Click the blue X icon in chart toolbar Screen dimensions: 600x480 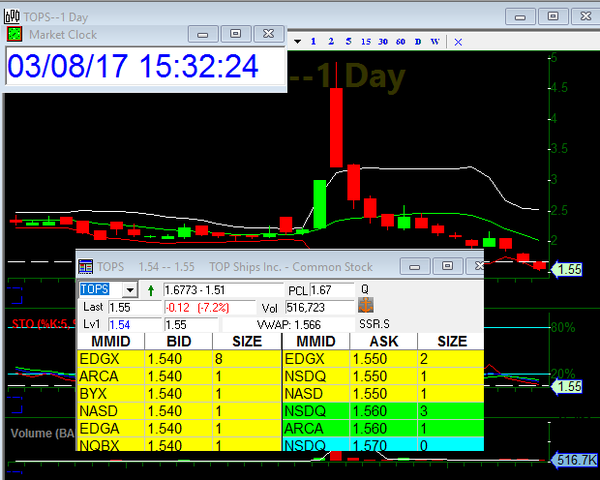(458, 41)
